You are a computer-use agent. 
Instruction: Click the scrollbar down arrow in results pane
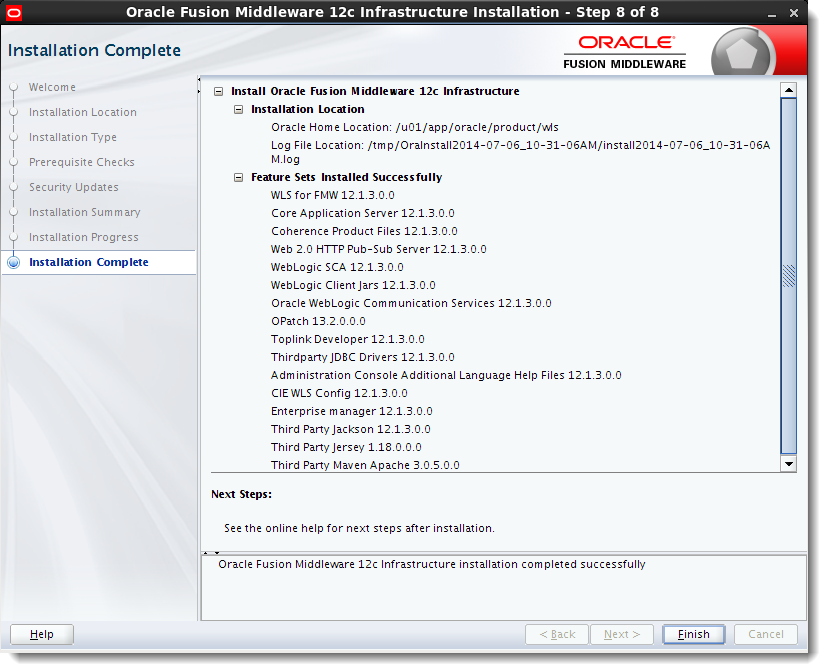(789, 464)
